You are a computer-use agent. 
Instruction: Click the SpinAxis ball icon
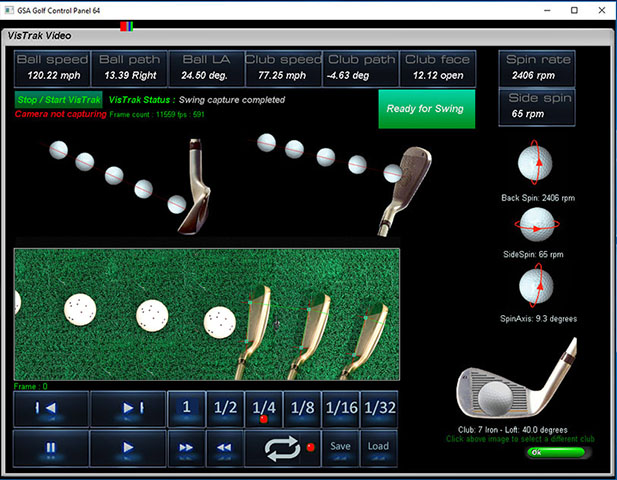(536, 286)
